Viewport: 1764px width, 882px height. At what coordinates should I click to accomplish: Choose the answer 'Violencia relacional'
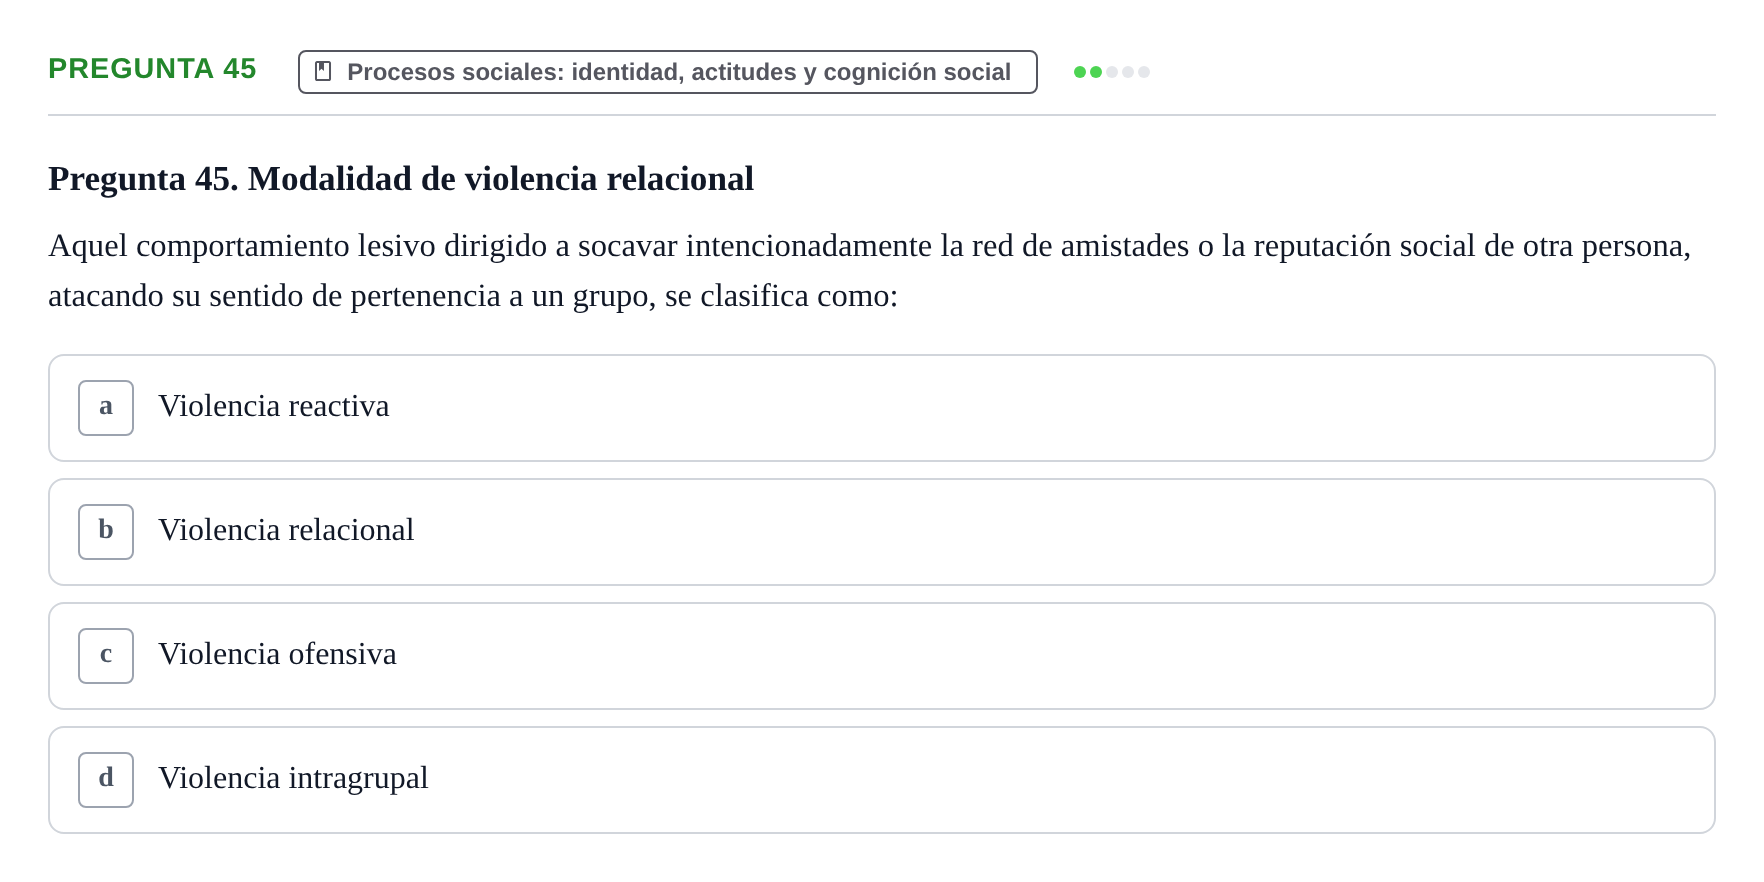882,532
